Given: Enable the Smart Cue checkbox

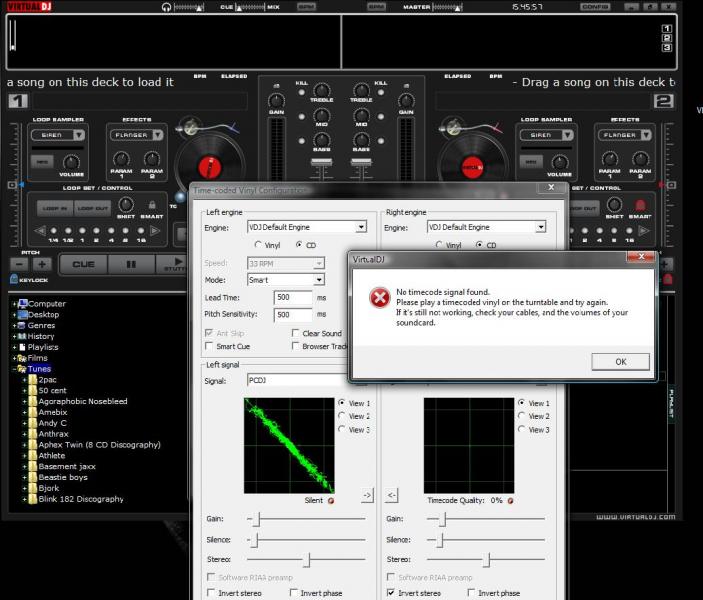Looking at the screenshot, I should tap(209, 346).
